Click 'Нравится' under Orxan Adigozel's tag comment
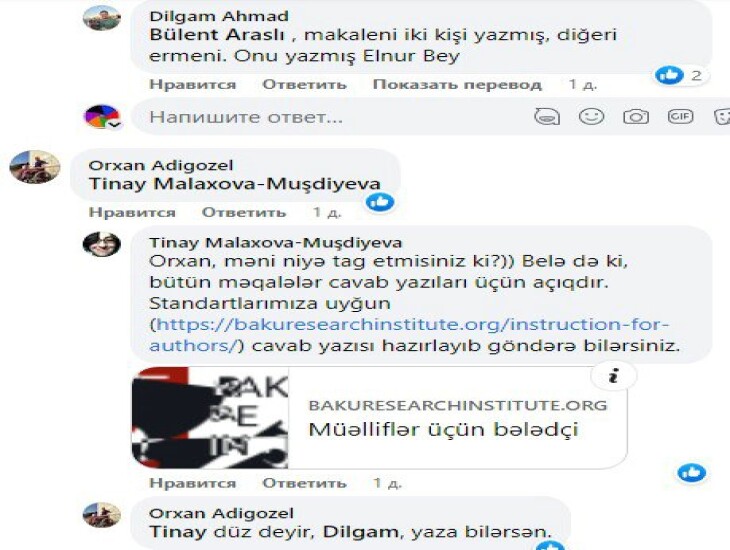Viewport: 730px width, 550px height. click(132, 212)
